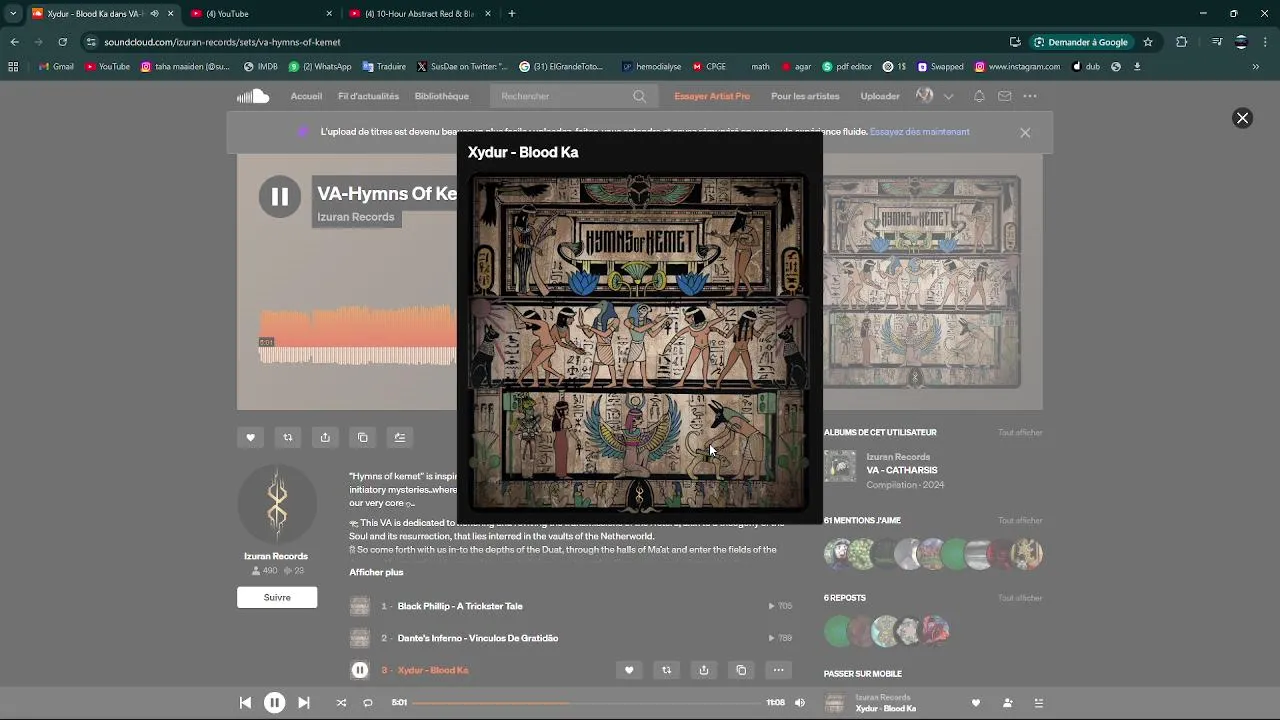Screen dimensions: 1280x720
Task: Open the Accueil tab
Action: [306, 96]
